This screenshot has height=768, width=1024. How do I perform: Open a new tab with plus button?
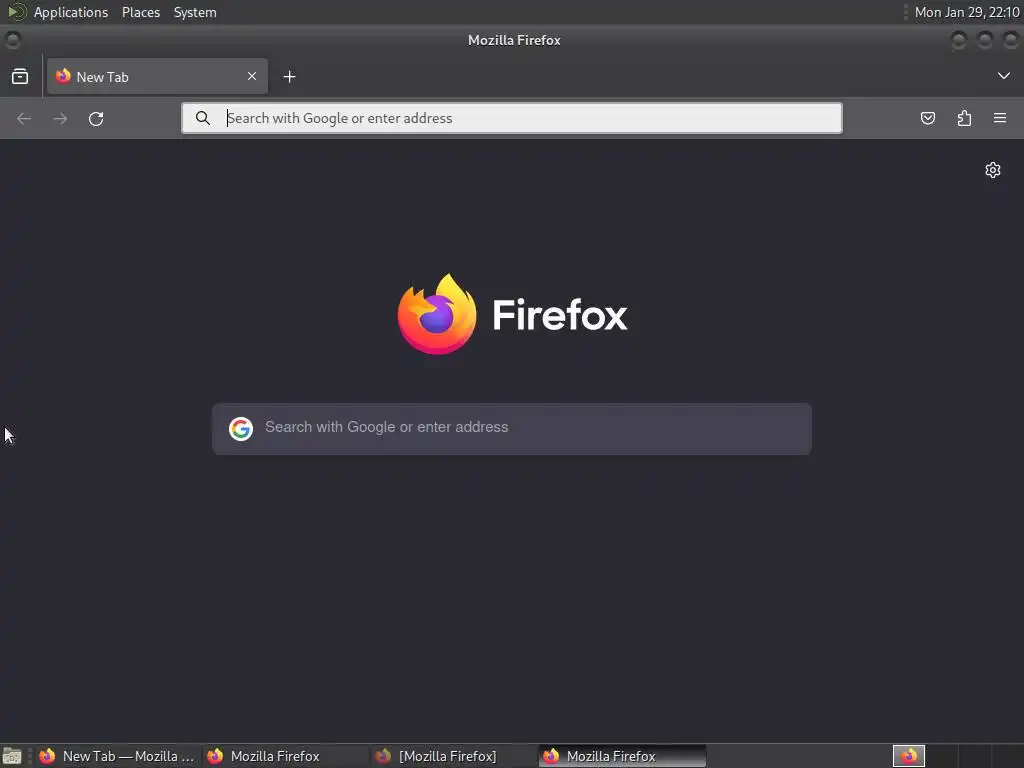(289, 77)
